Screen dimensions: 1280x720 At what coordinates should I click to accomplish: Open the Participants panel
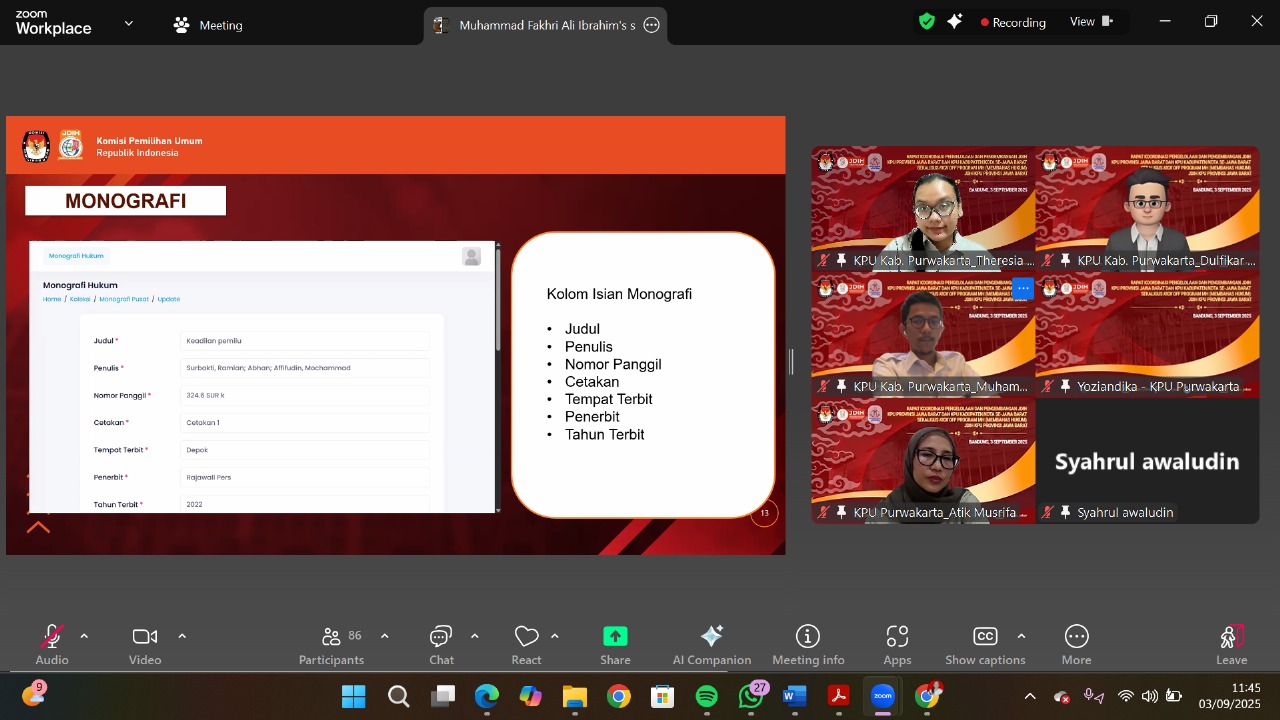click(331, 644)
